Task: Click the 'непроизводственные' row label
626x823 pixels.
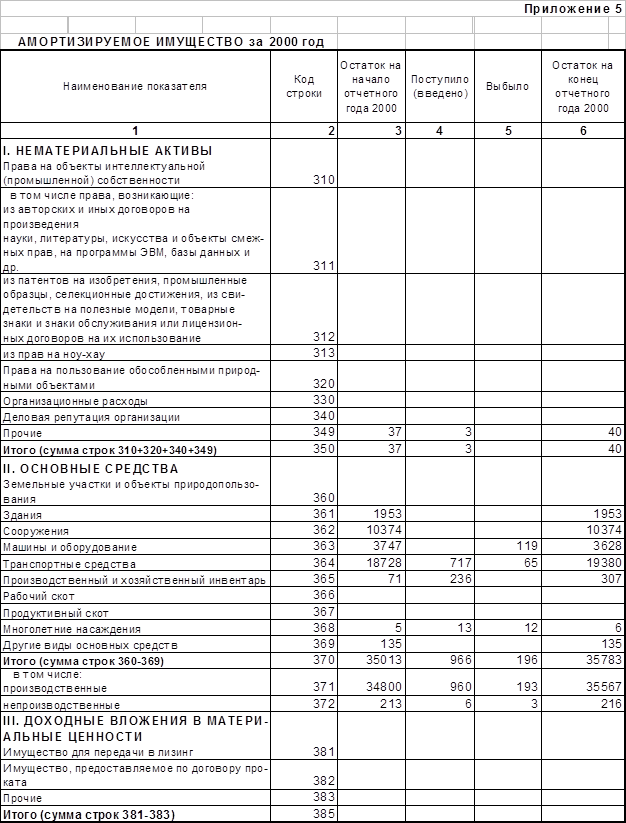Action: click(61, 705)
